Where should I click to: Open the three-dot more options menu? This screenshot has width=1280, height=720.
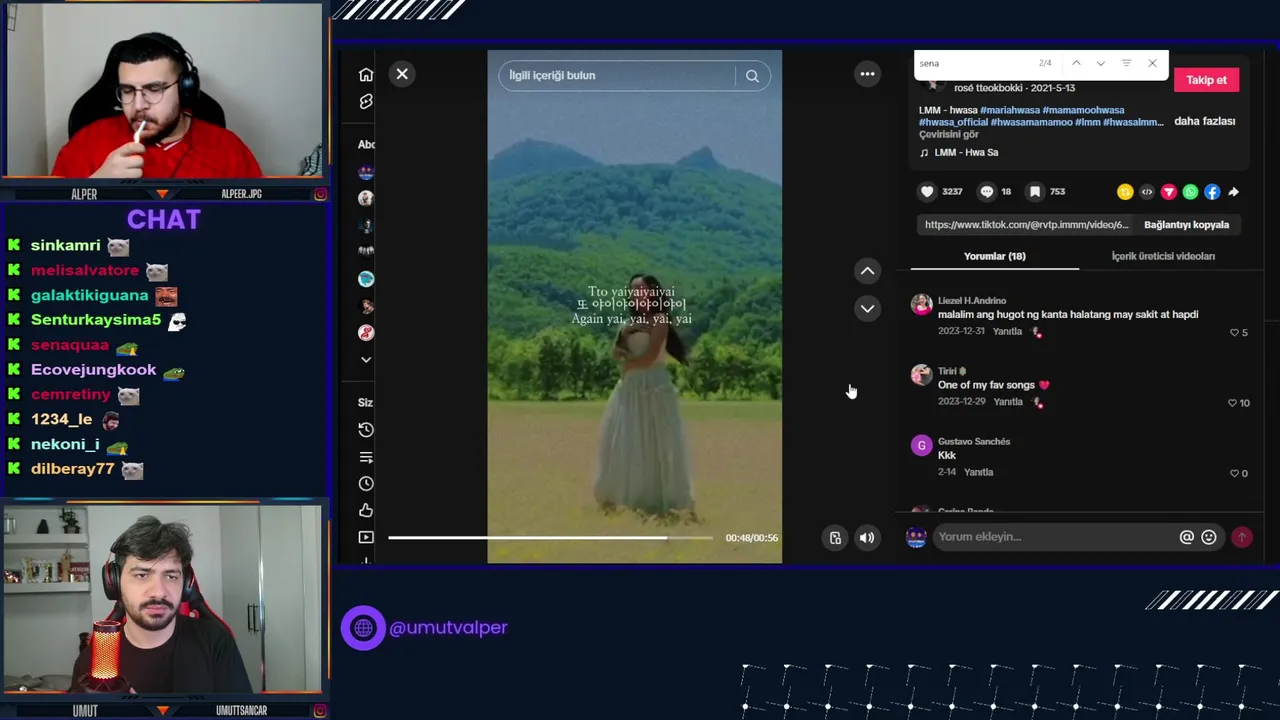tap(867, 74)
